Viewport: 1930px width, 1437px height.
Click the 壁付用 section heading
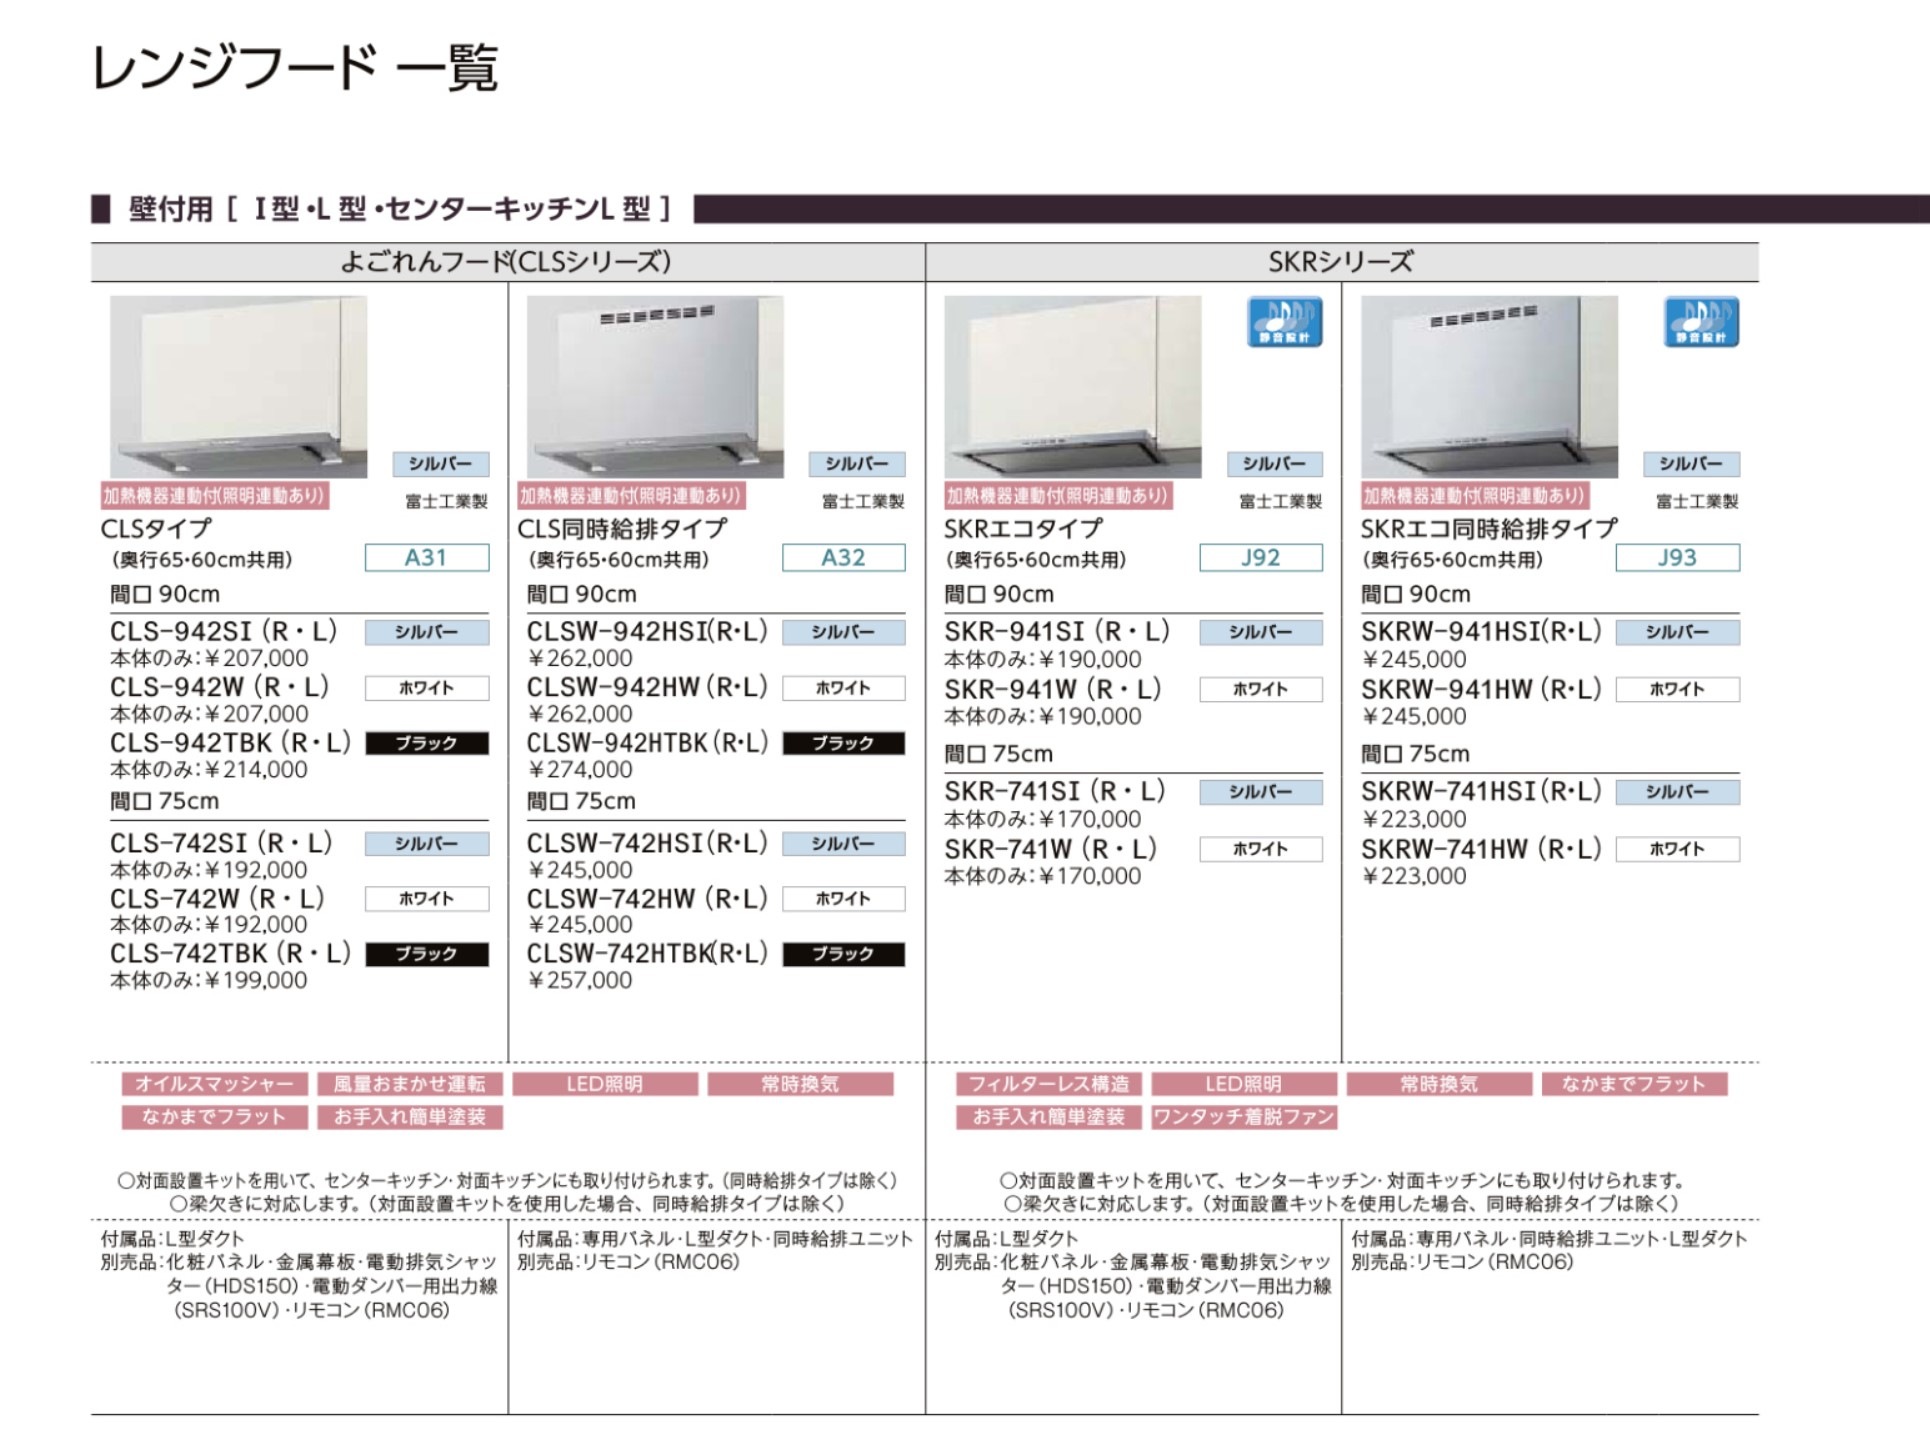pos(400,209)
